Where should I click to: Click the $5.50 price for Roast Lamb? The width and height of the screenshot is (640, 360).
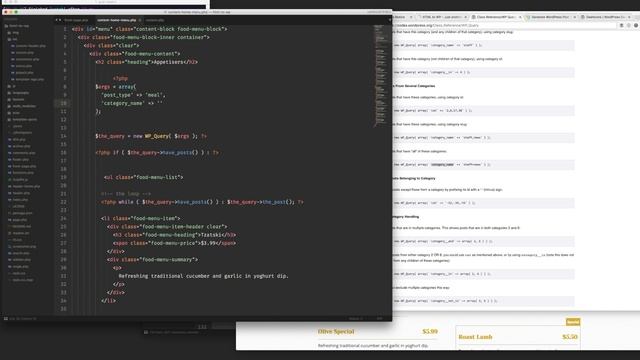570,337
